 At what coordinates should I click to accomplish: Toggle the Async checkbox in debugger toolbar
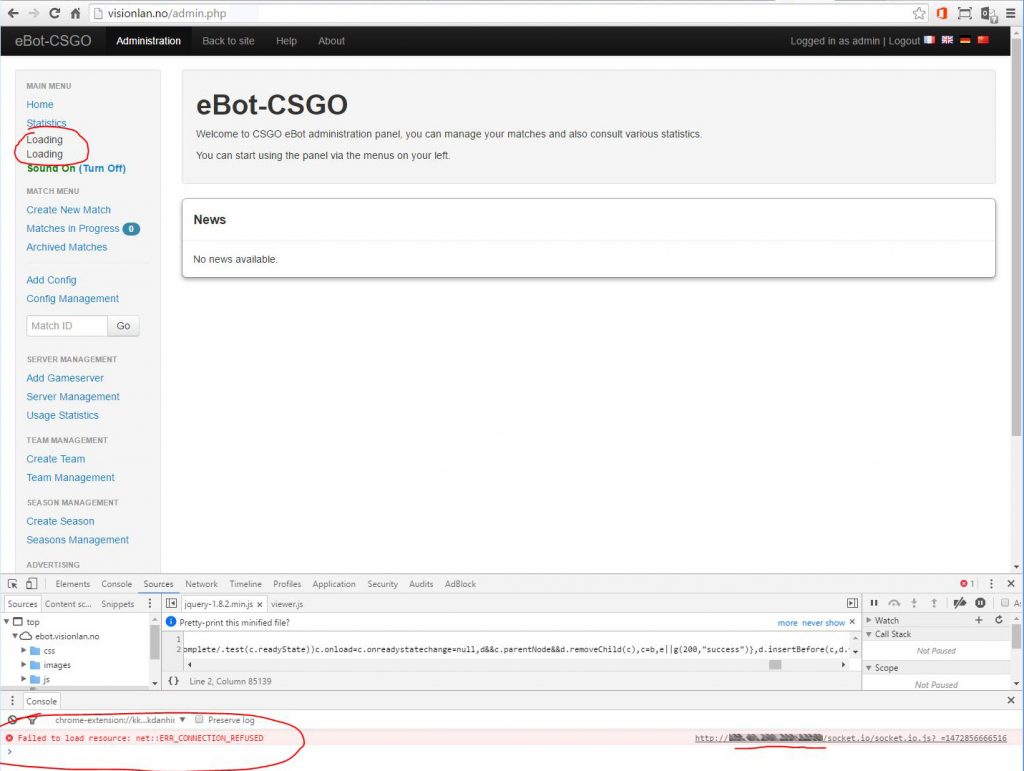(x=1004, y=603)
